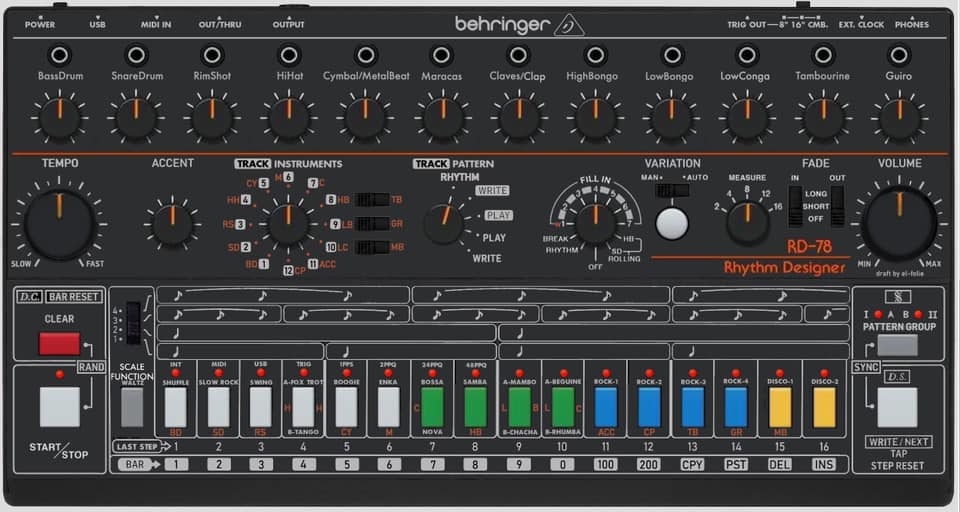Click the Scale selector slide switch

point(133,323)
